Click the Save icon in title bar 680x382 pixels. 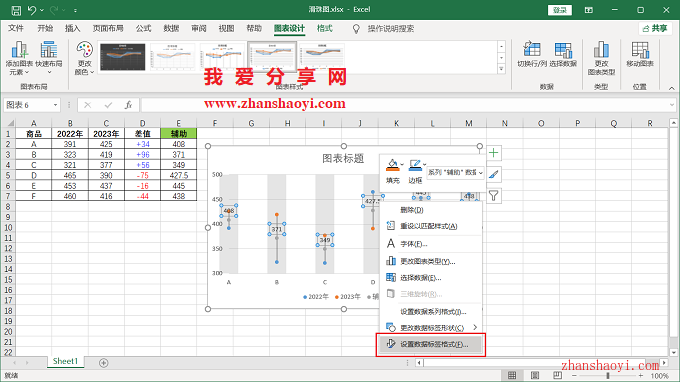[16, 10]
